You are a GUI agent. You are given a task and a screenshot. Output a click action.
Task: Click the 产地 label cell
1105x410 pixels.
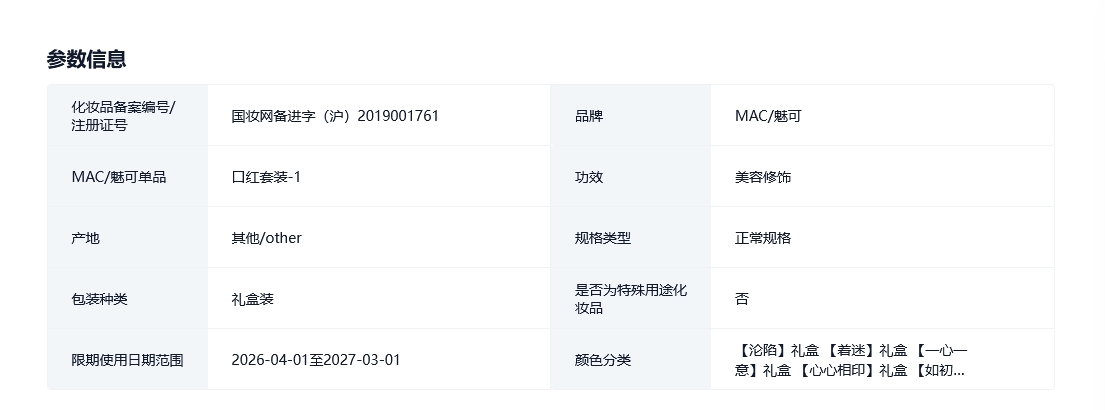pyautogui.click(x=86, y=238)
